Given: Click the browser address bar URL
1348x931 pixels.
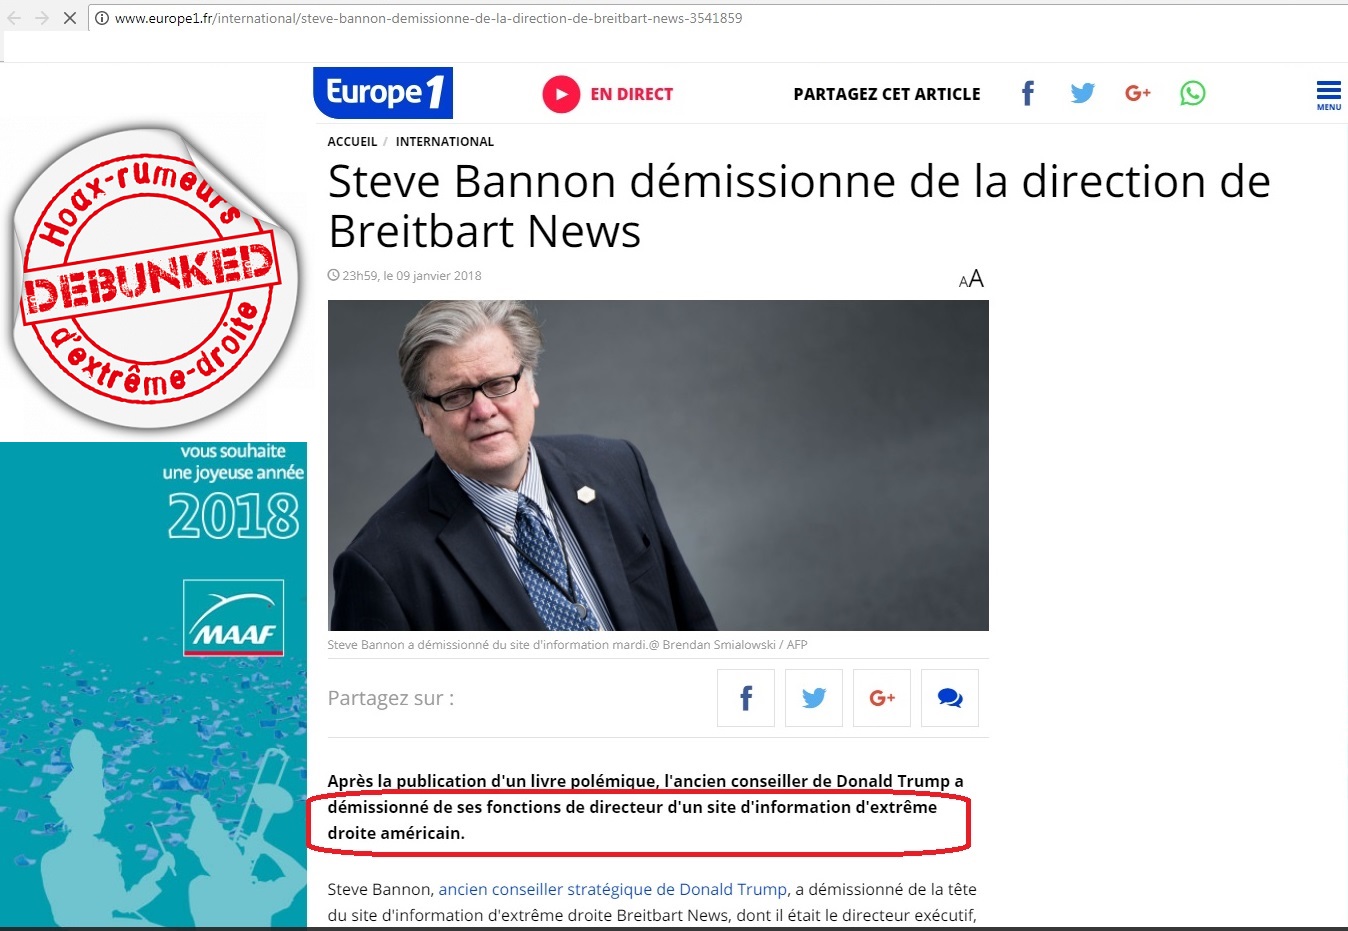Looking at the screenshot, I should click(428, 18).
